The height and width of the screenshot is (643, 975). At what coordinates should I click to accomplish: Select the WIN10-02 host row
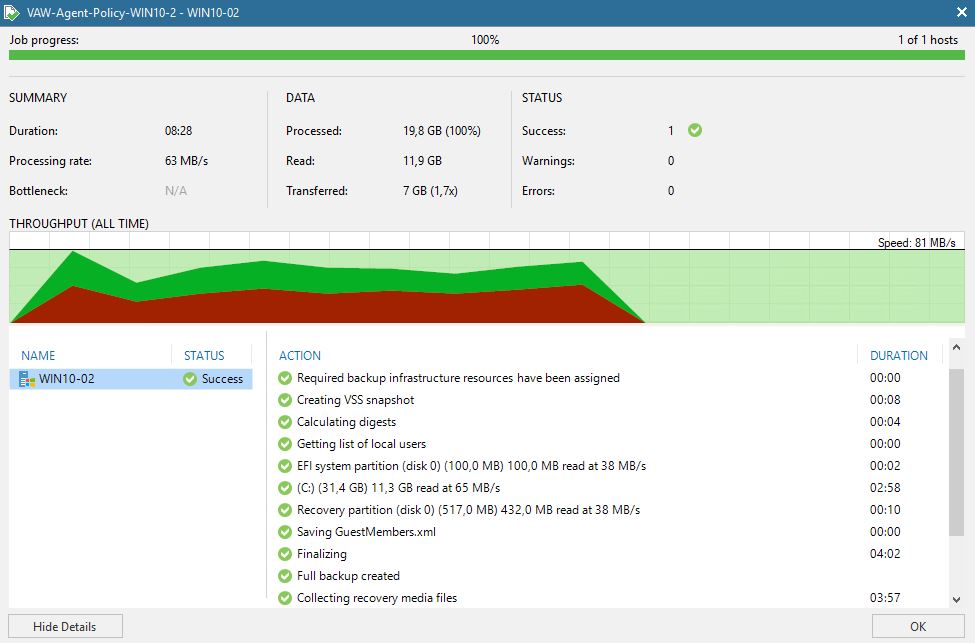131,379
